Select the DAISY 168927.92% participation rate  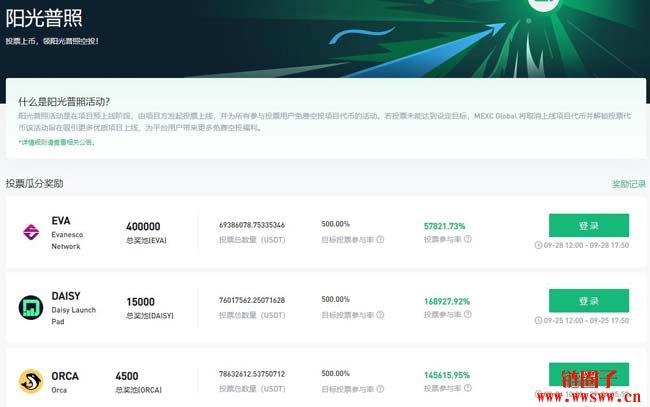pos(446,300)
